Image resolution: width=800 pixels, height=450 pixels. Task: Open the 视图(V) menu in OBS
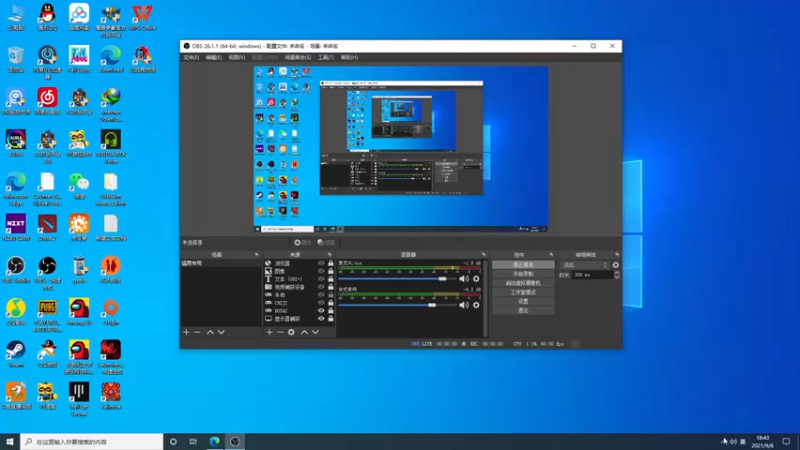click(236, 58)
